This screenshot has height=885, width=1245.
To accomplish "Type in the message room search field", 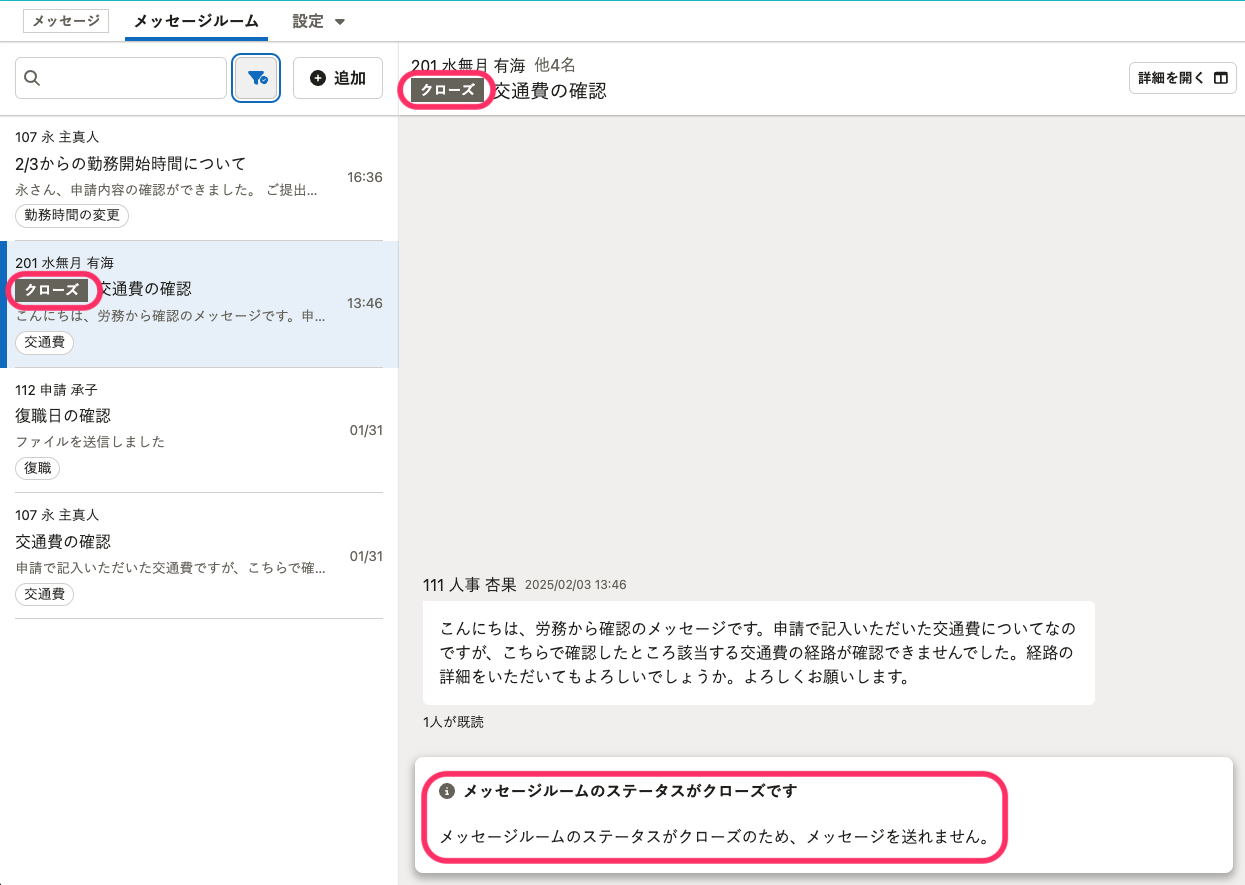I will [x=130, y=78].
